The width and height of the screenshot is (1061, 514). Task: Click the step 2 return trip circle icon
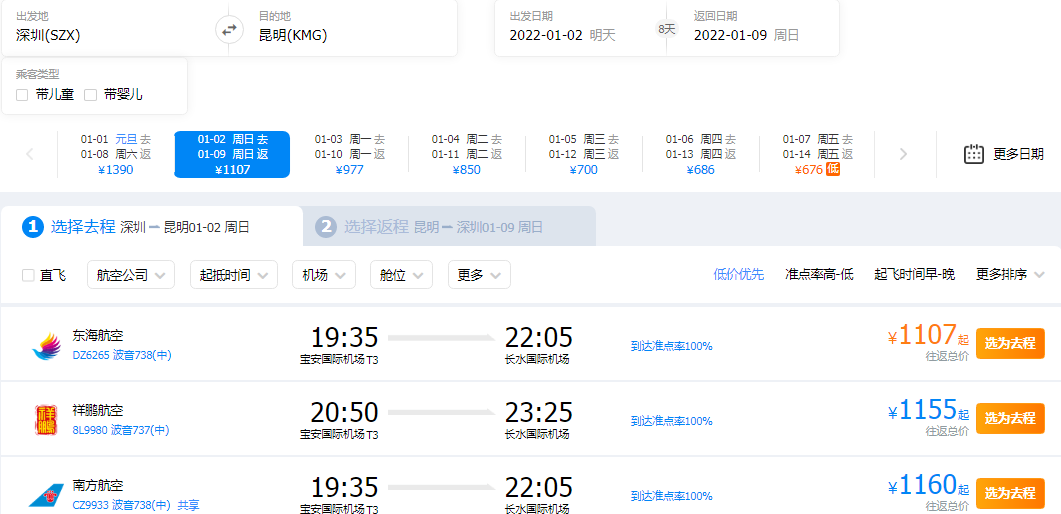tap(325, 227)
